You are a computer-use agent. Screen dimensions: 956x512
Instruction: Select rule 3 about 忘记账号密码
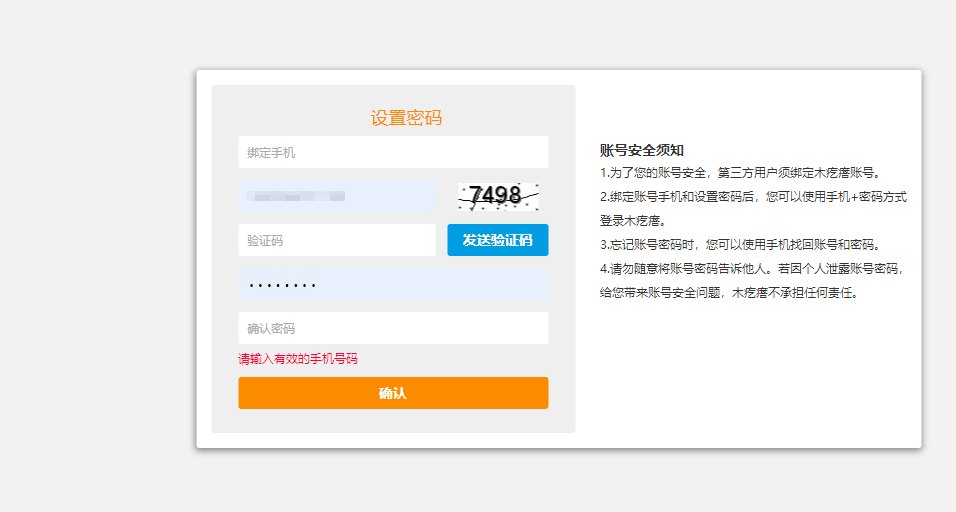tap(741, 245)
